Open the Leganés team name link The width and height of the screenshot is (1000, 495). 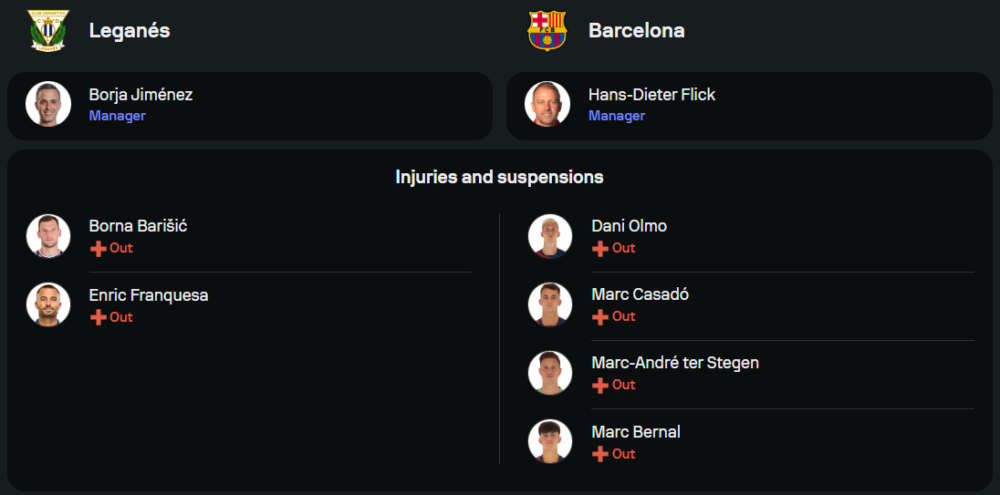click(x=129, y=30)
